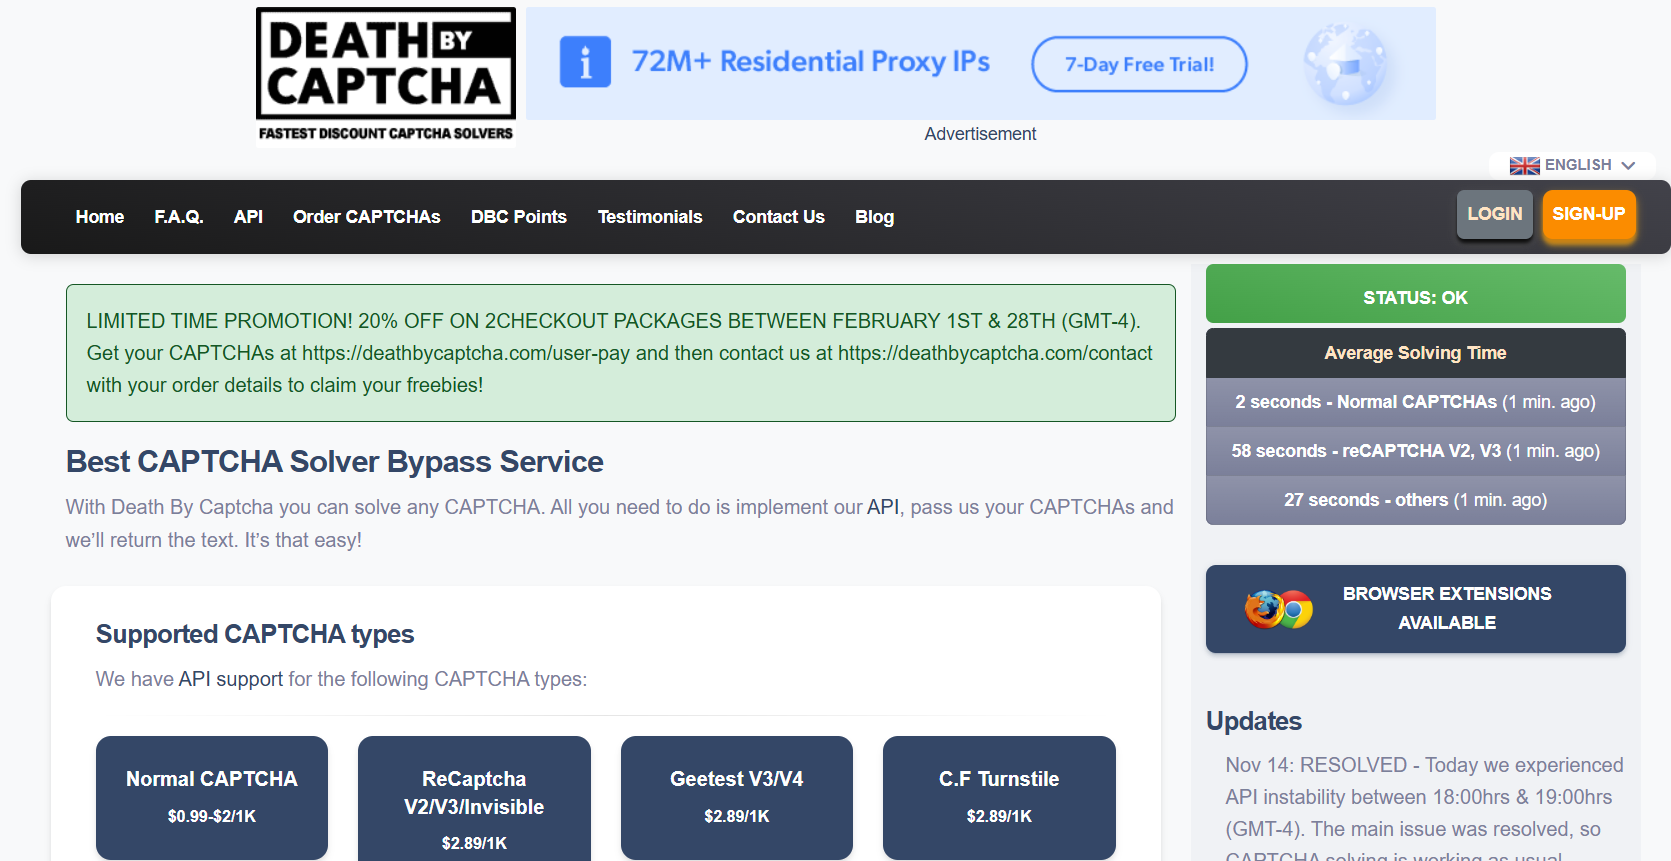The height and width of the screenshot is (861, 1671).
Task: Go to the API navigation item
Action: coord(248,217)
